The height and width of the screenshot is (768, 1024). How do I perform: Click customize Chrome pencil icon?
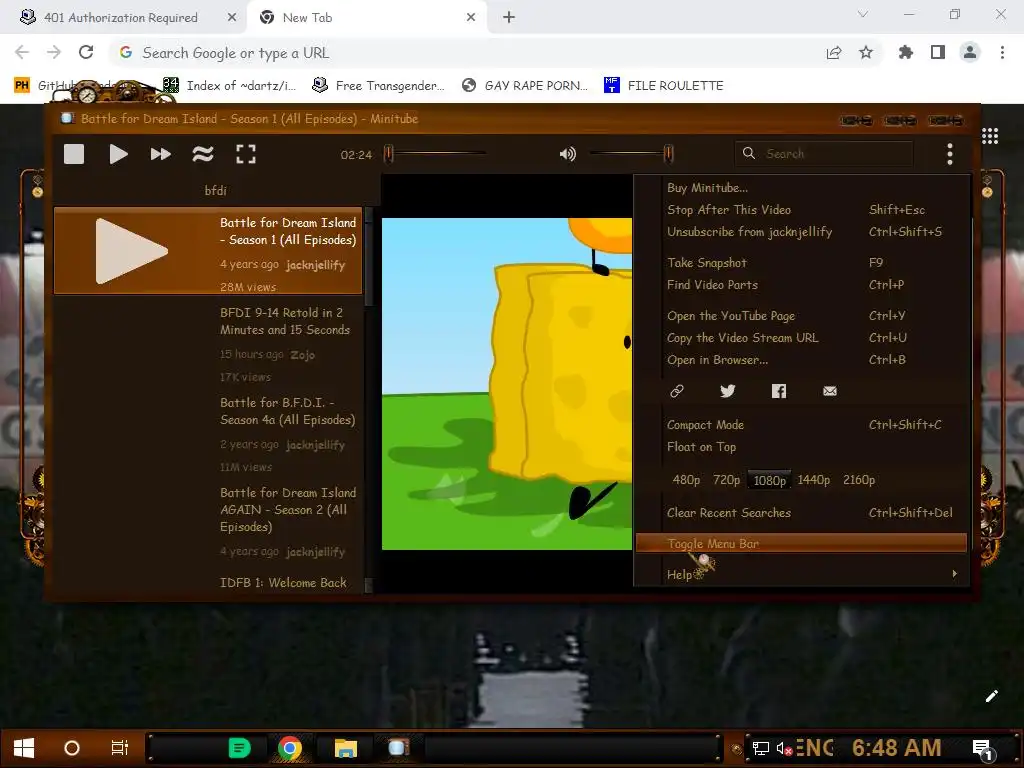coord(991,696)
